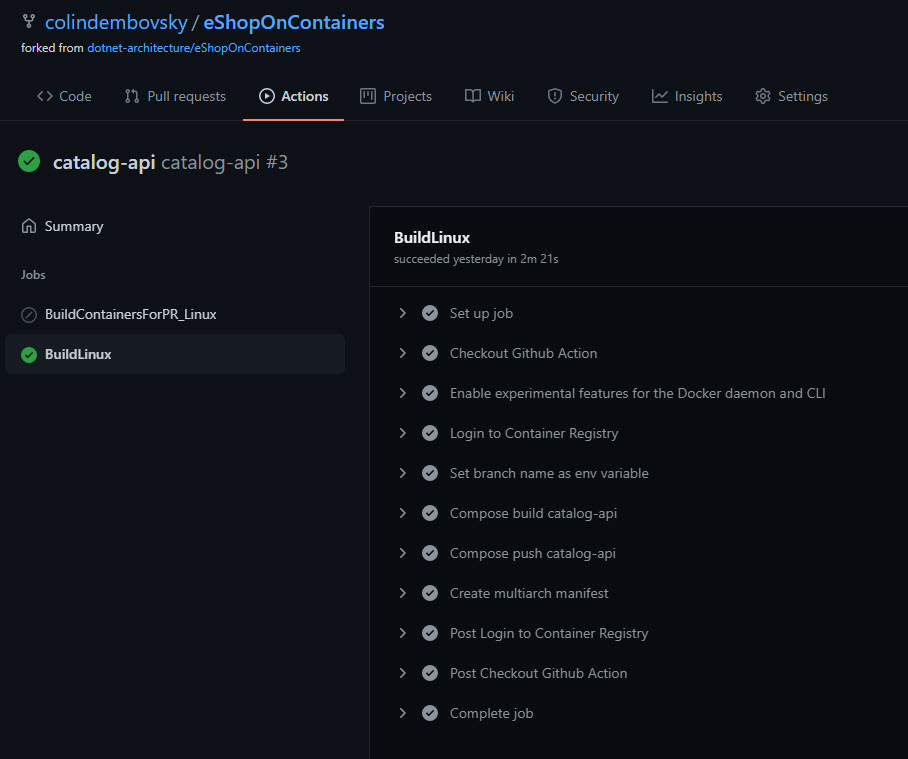Expand Compose push catalog-api step
Viewport: 908px width, 759px height.
click(402, 553)
